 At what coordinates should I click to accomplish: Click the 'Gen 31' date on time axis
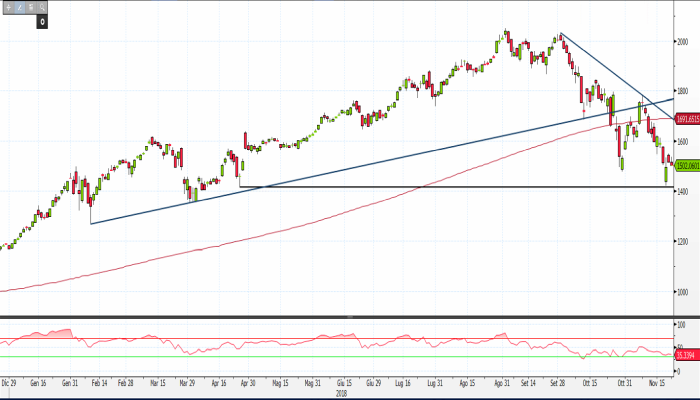click(x=71, y=383)
